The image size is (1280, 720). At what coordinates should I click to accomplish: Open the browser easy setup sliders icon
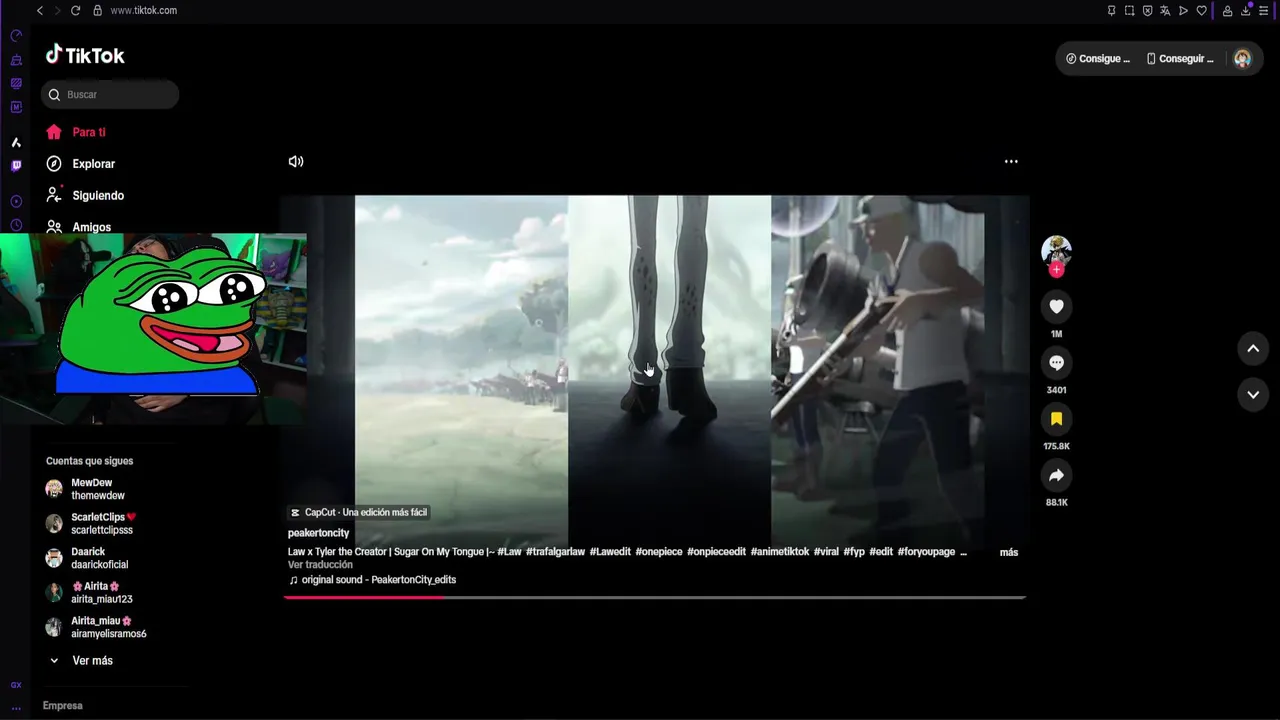[1264, 11]
